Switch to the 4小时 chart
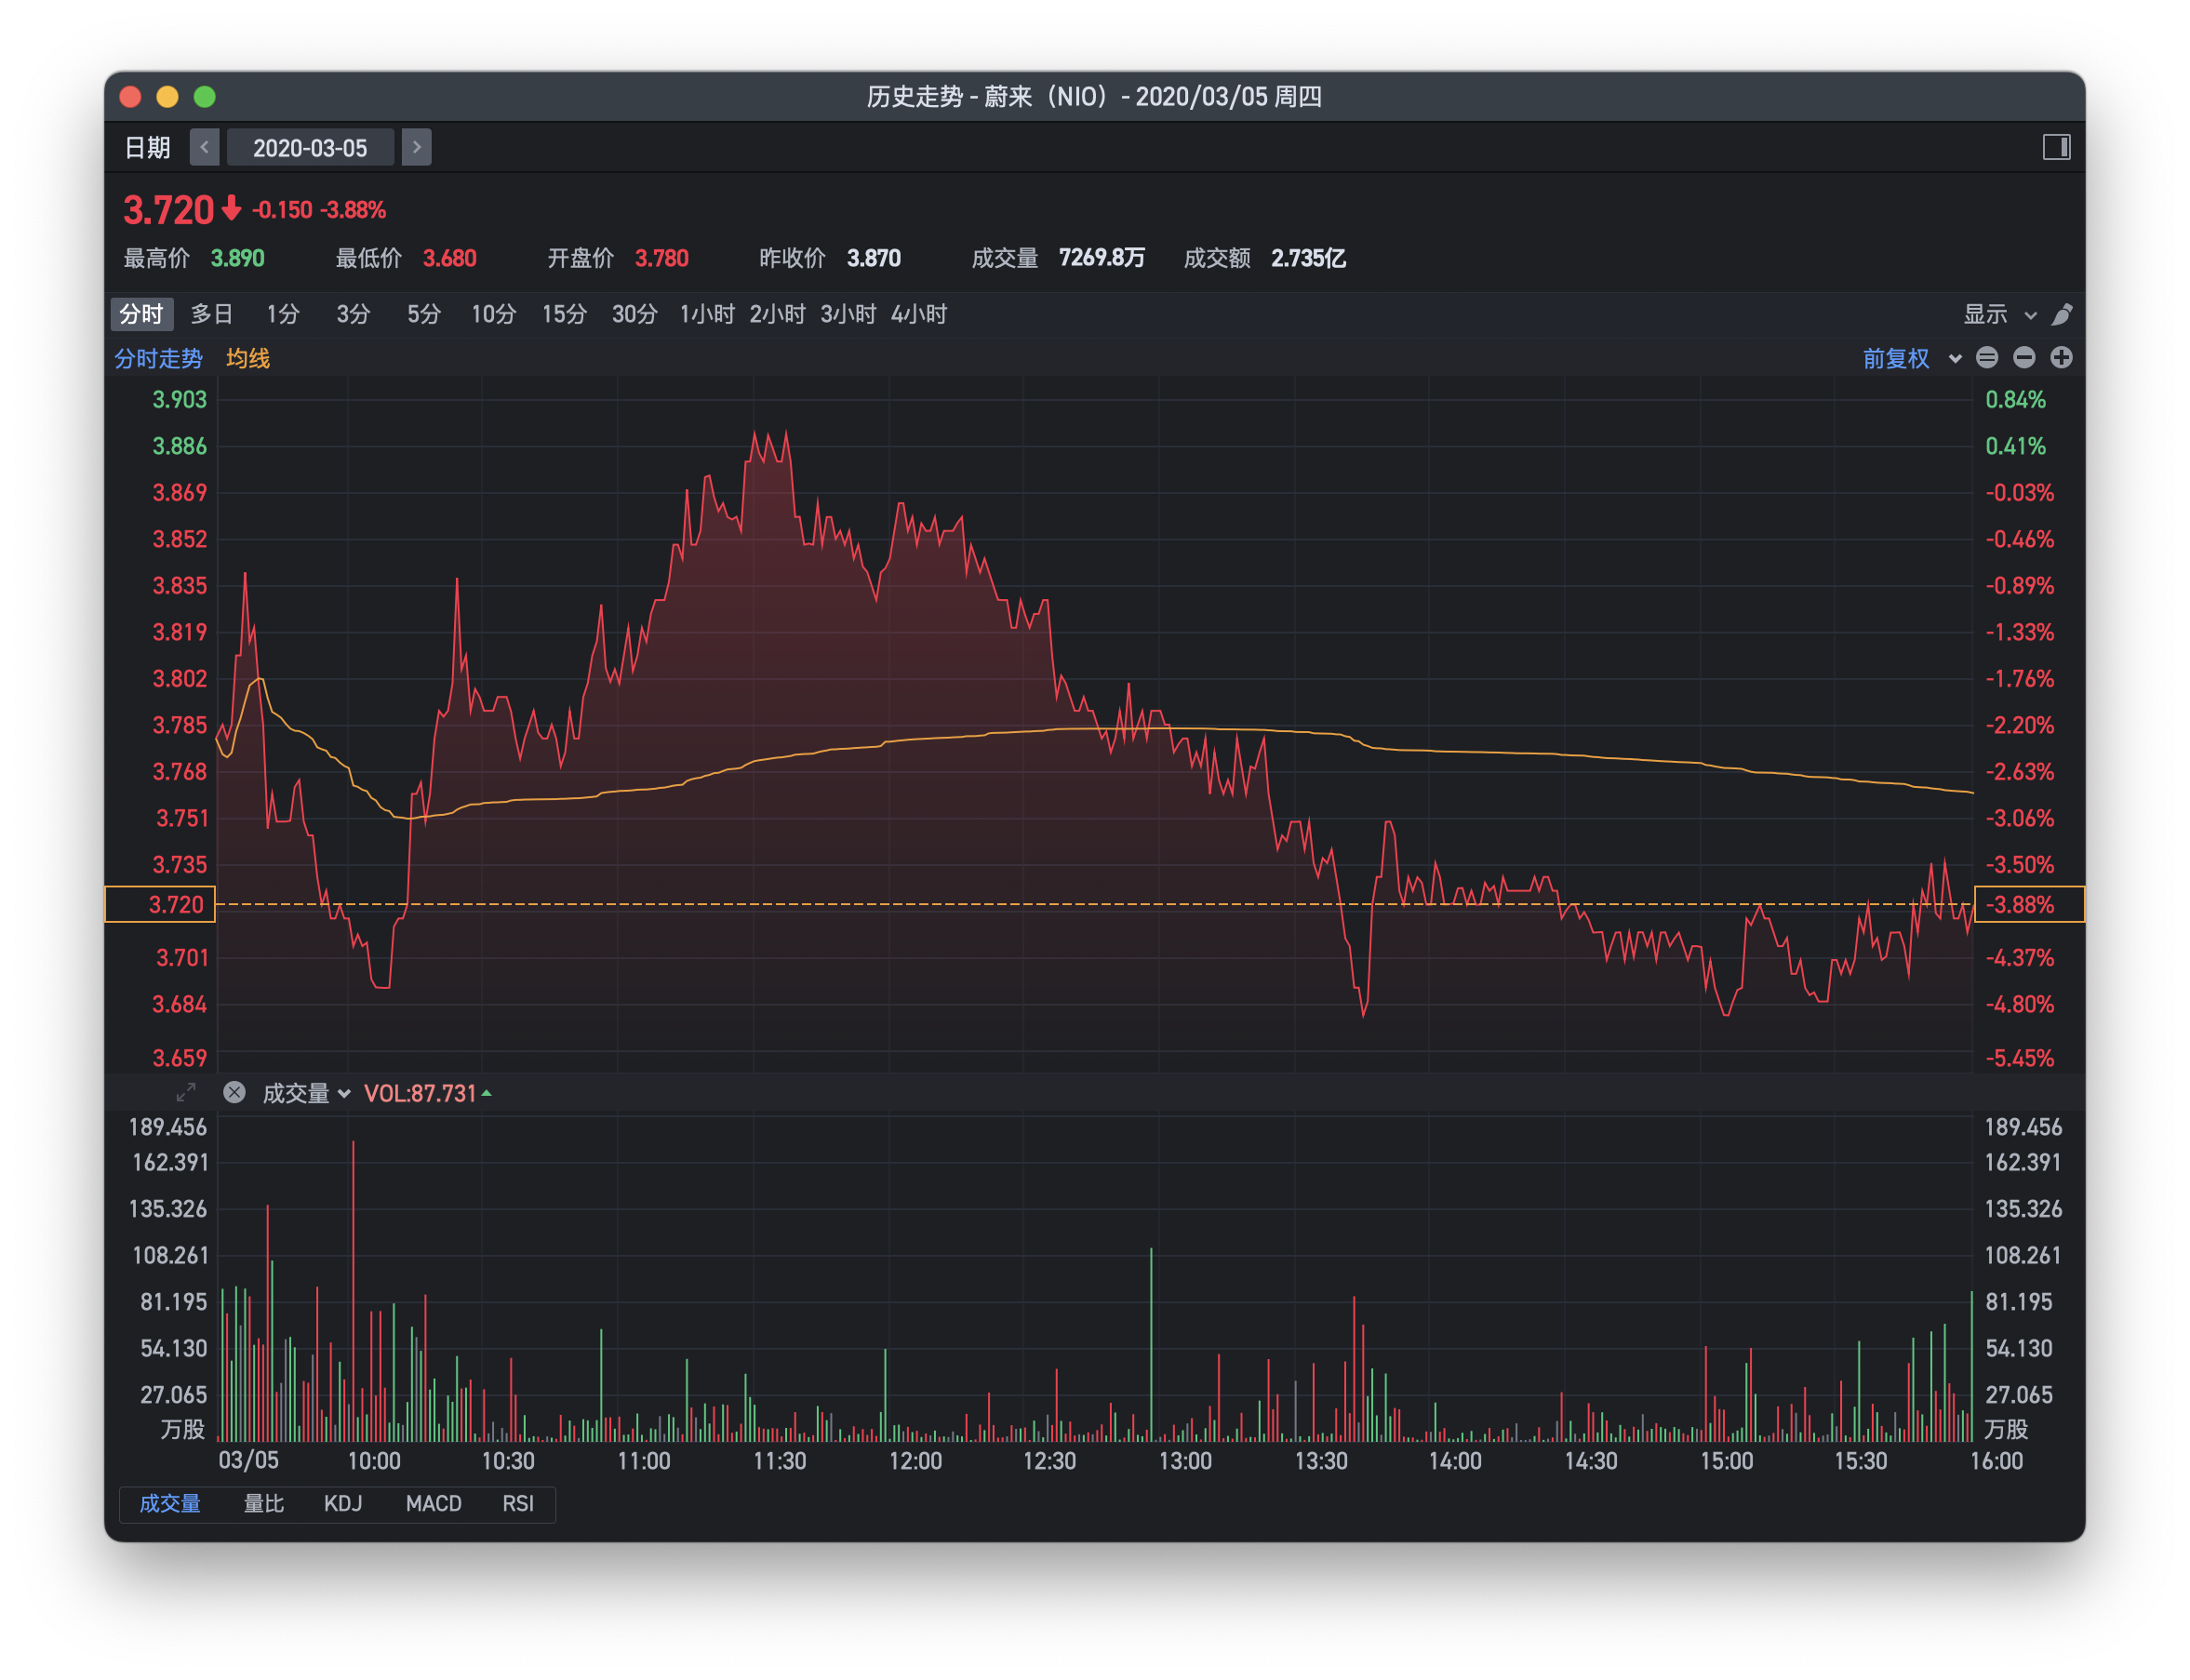This screenshot has width=2190, height=1680. 918,314
